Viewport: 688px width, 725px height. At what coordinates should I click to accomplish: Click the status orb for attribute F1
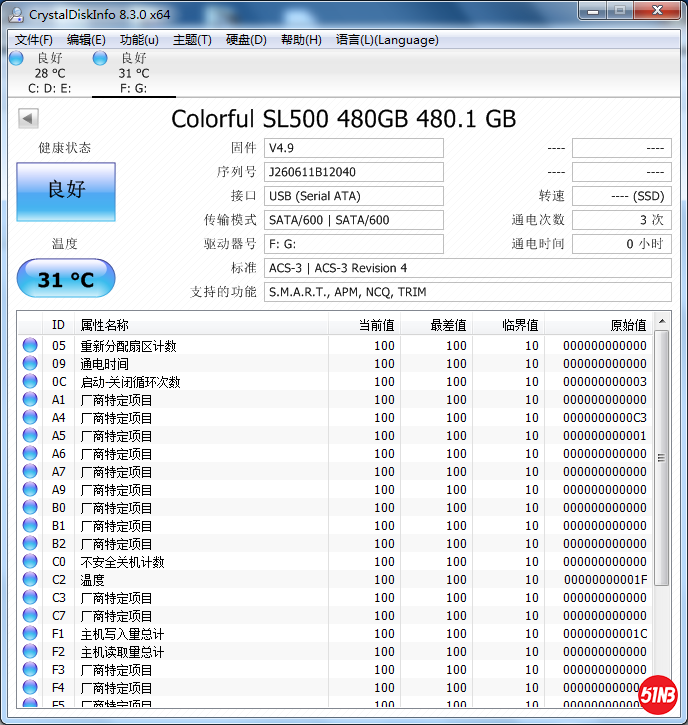(30, 634)
